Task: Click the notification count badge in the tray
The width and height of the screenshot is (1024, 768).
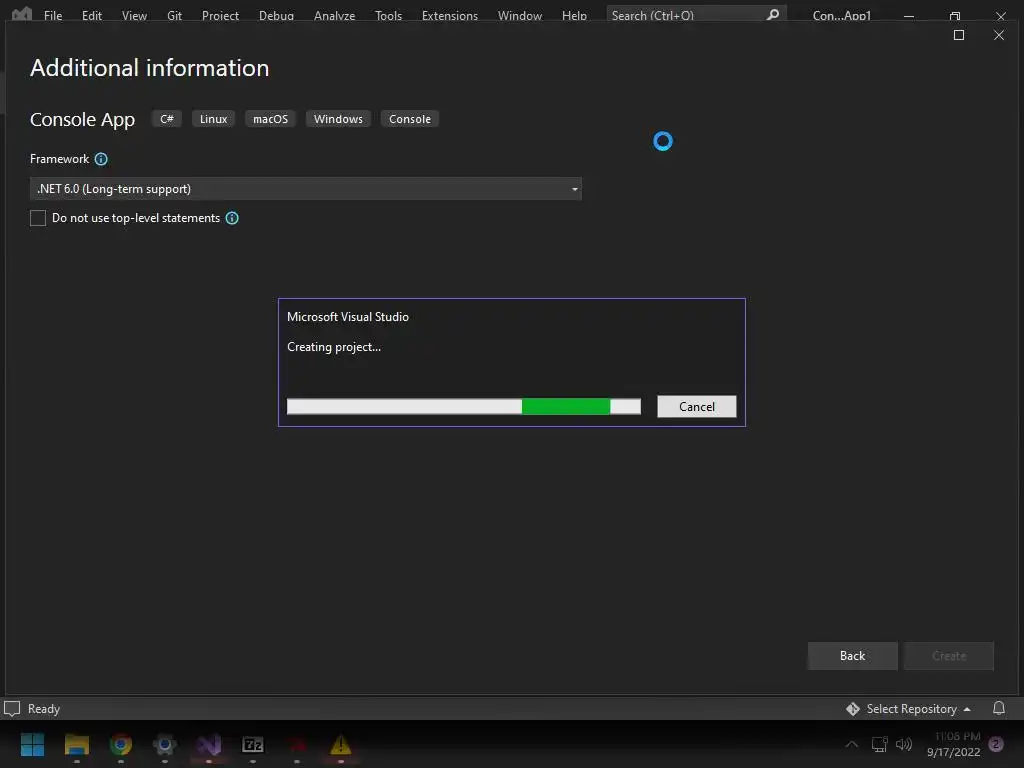Action: (996, 744)
